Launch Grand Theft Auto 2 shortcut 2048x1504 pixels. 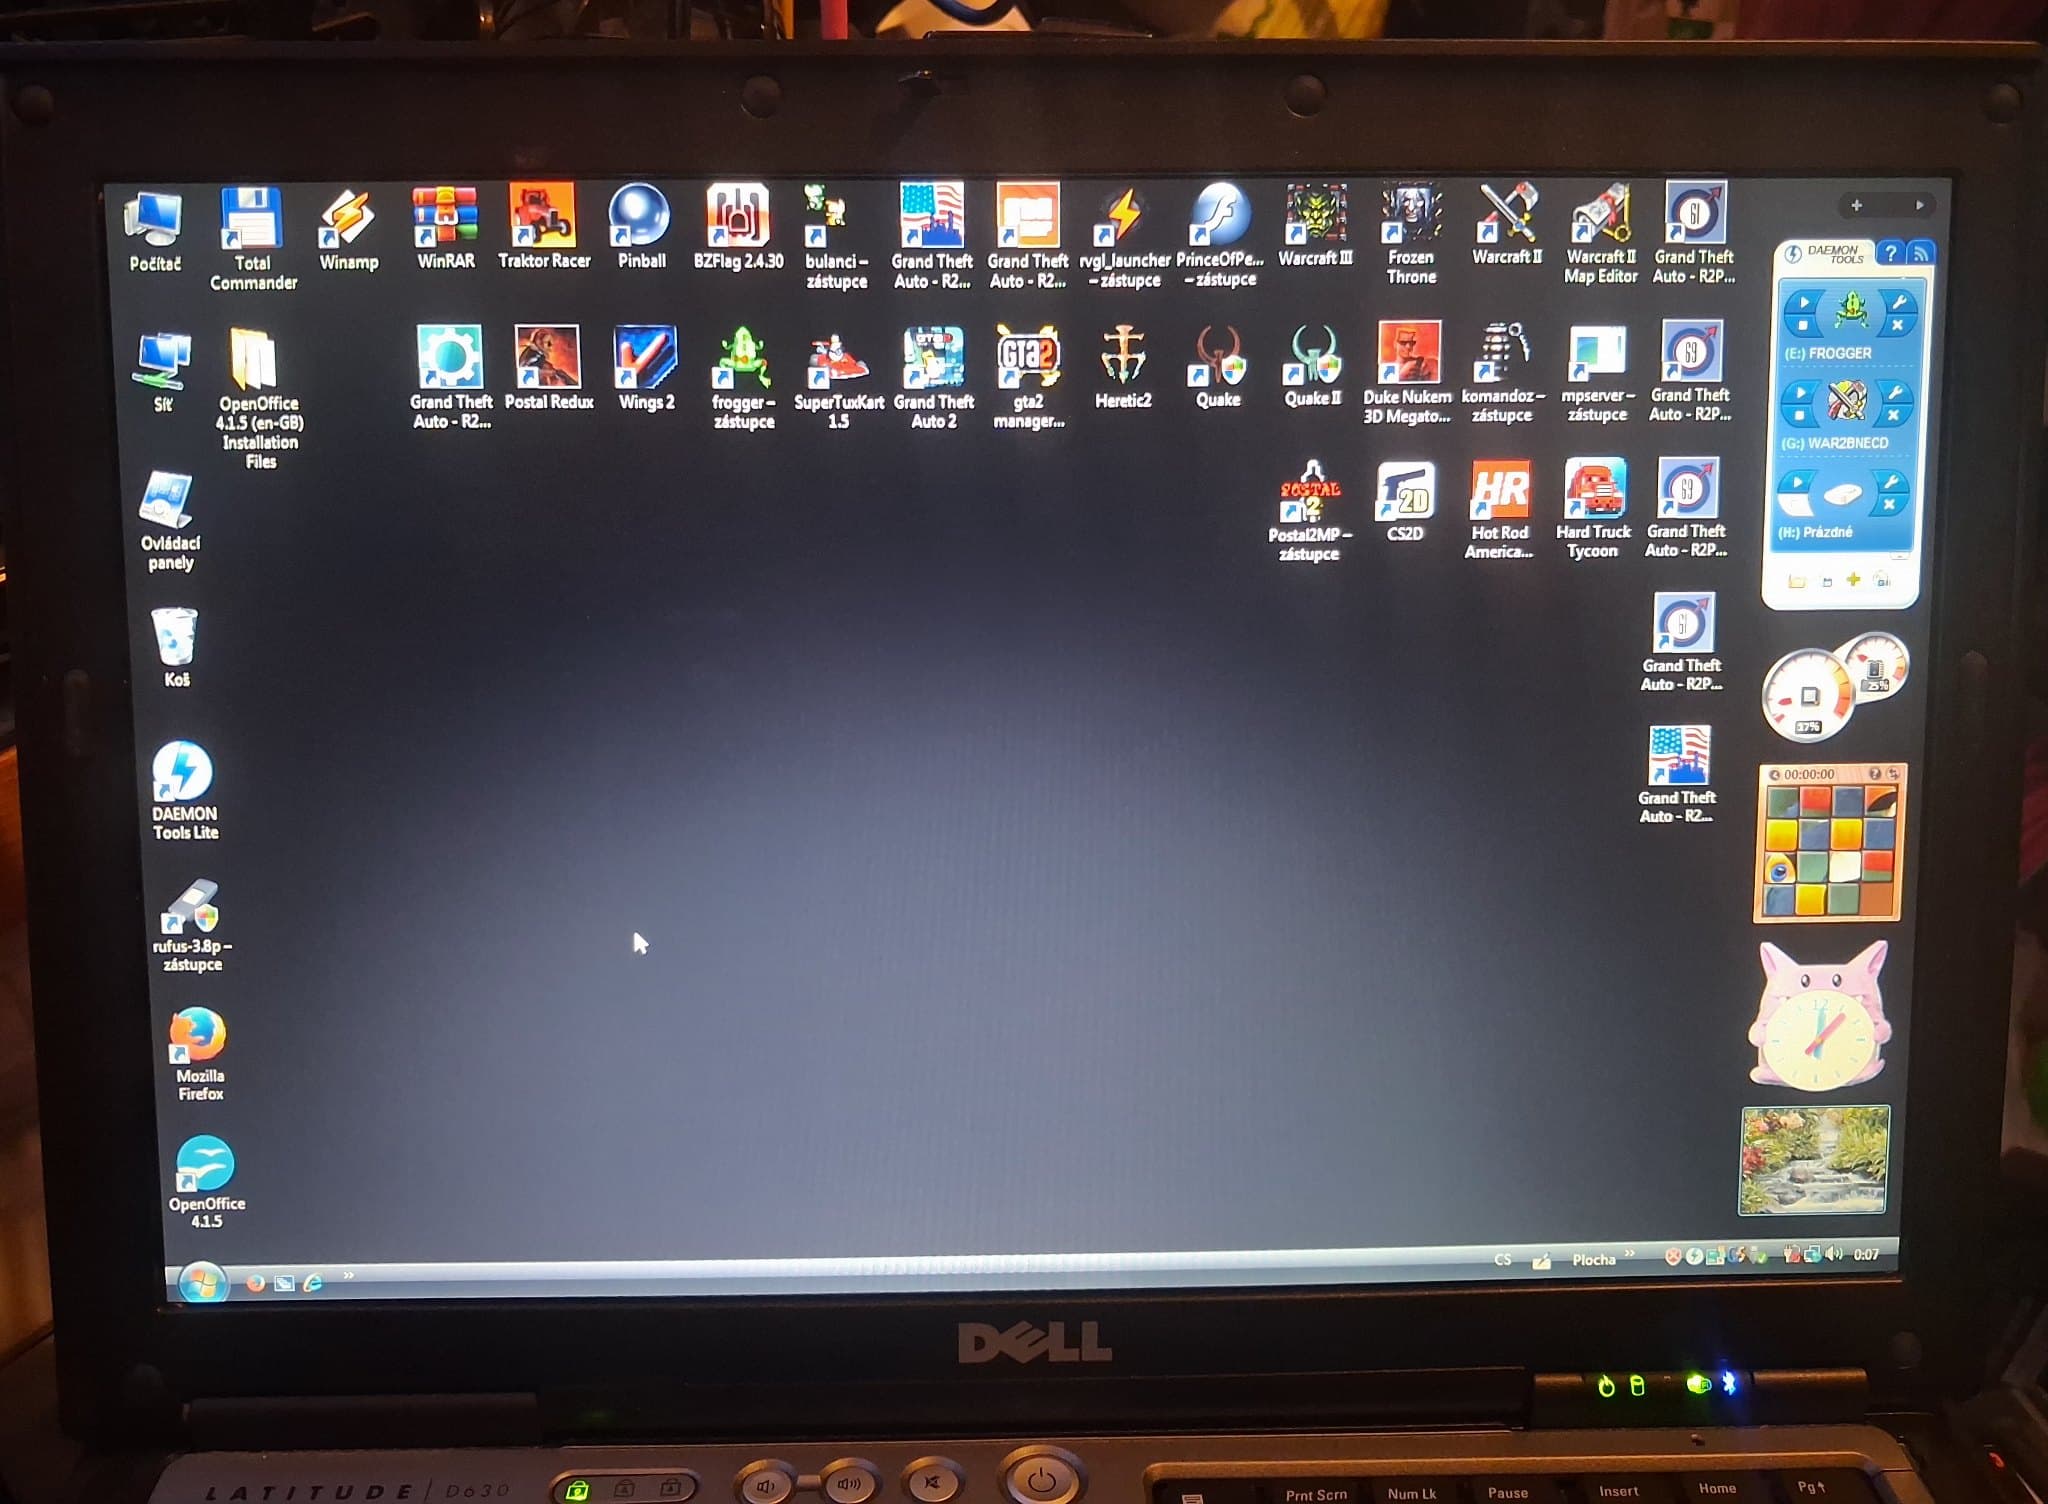tap(934, 377)
